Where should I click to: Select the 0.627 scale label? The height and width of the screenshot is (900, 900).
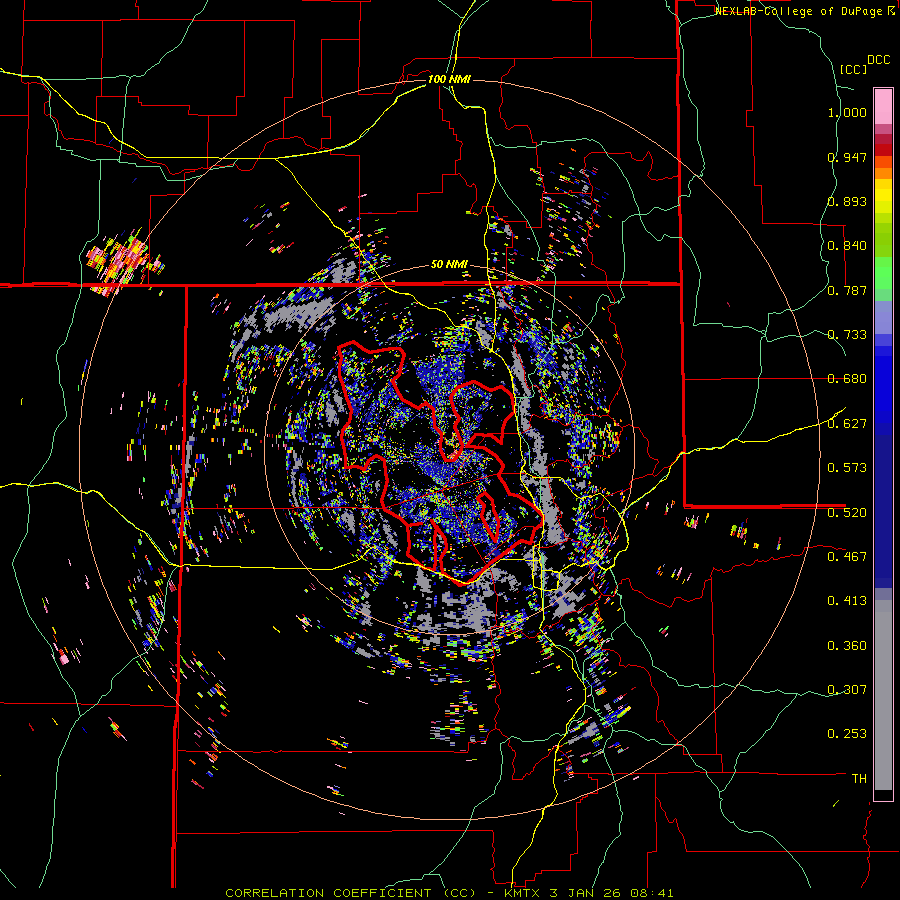[x=847, y=424]
